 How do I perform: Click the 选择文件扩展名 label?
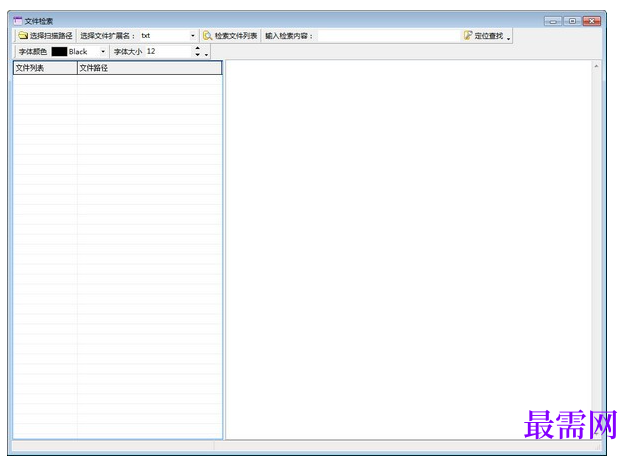click(107, 36)
